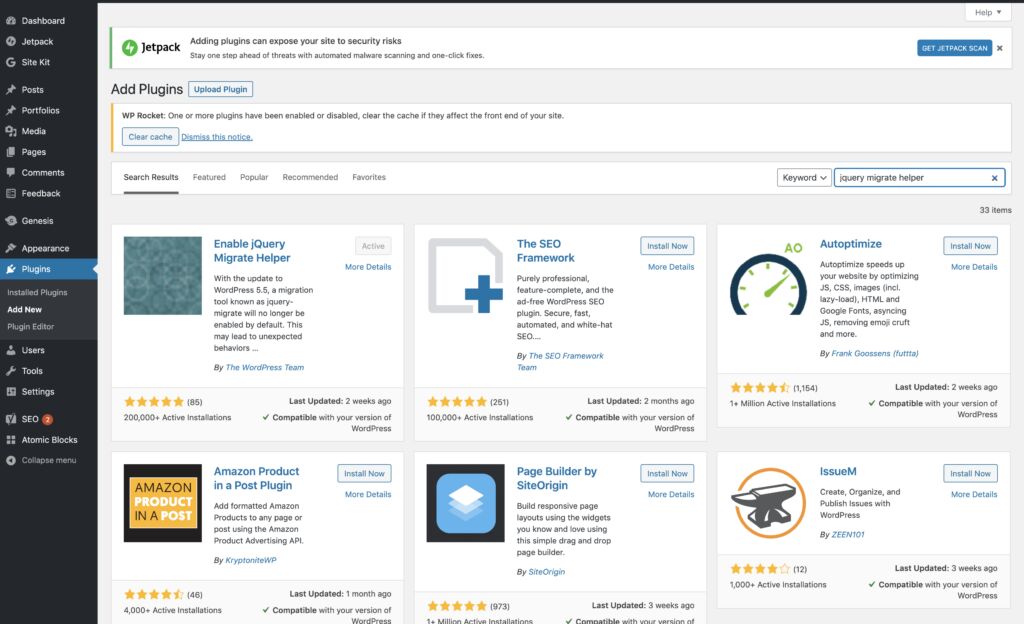Viewport: 1024px width, 624px height.
Task: Clear the plugin search field with X
Action: (994, 178)
